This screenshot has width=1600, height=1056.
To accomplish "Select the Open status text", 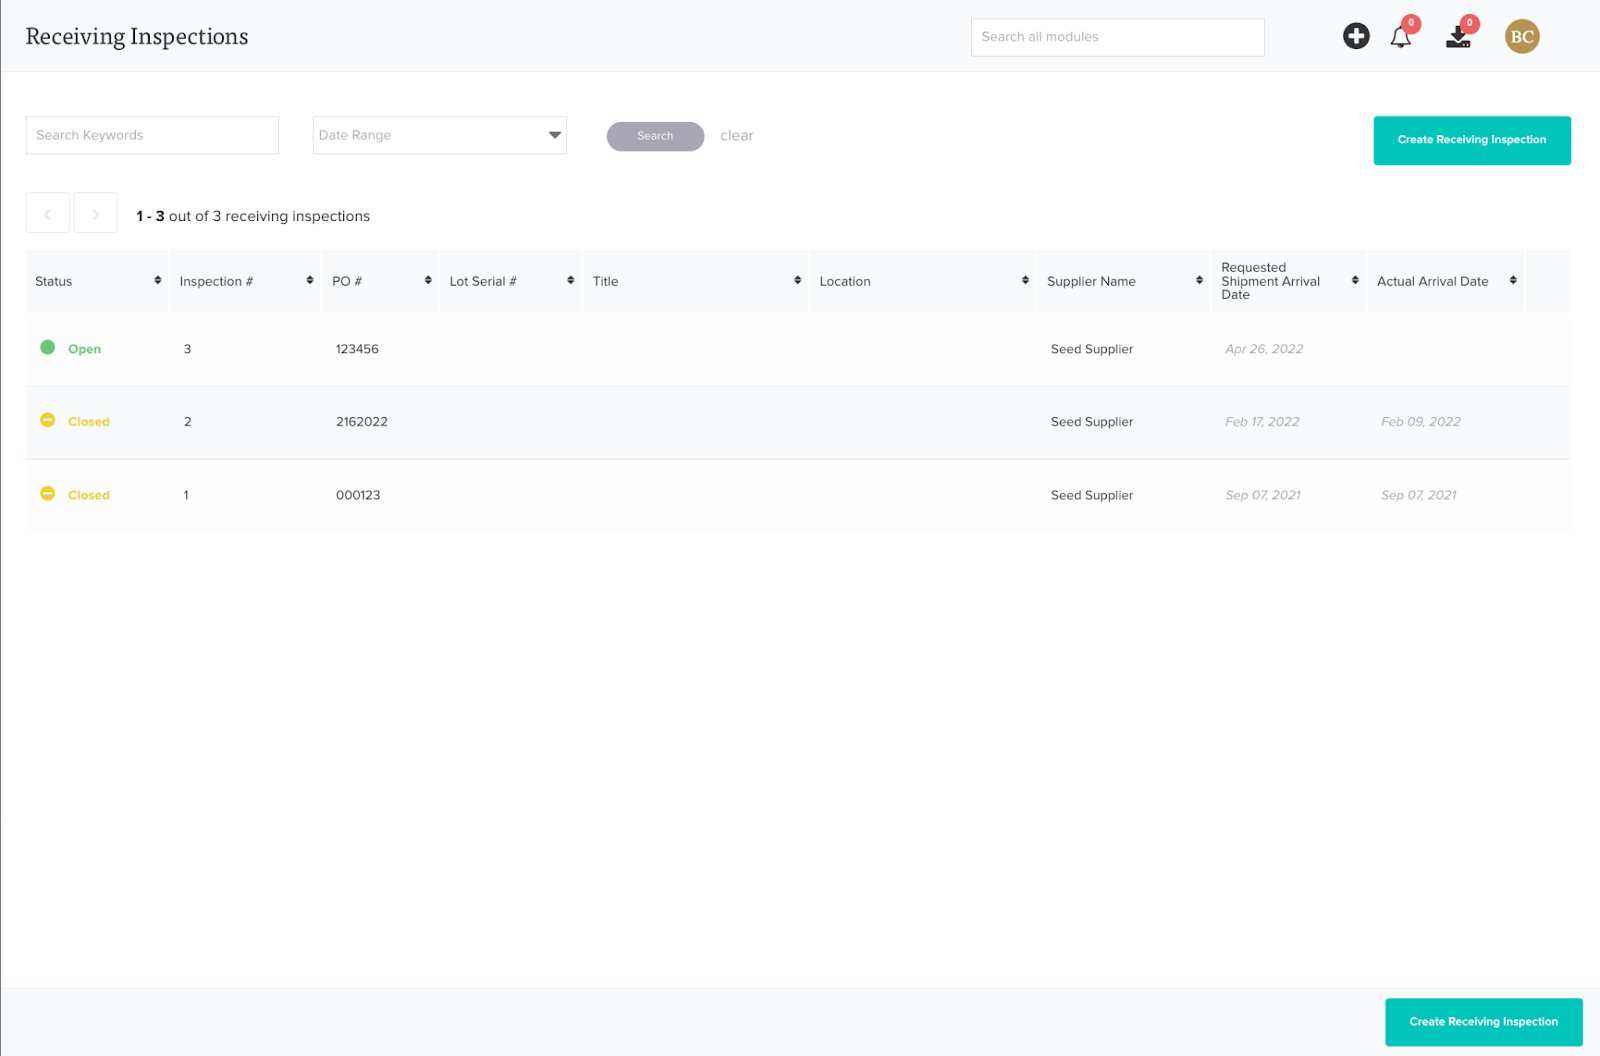I will (x=84, y=349).
